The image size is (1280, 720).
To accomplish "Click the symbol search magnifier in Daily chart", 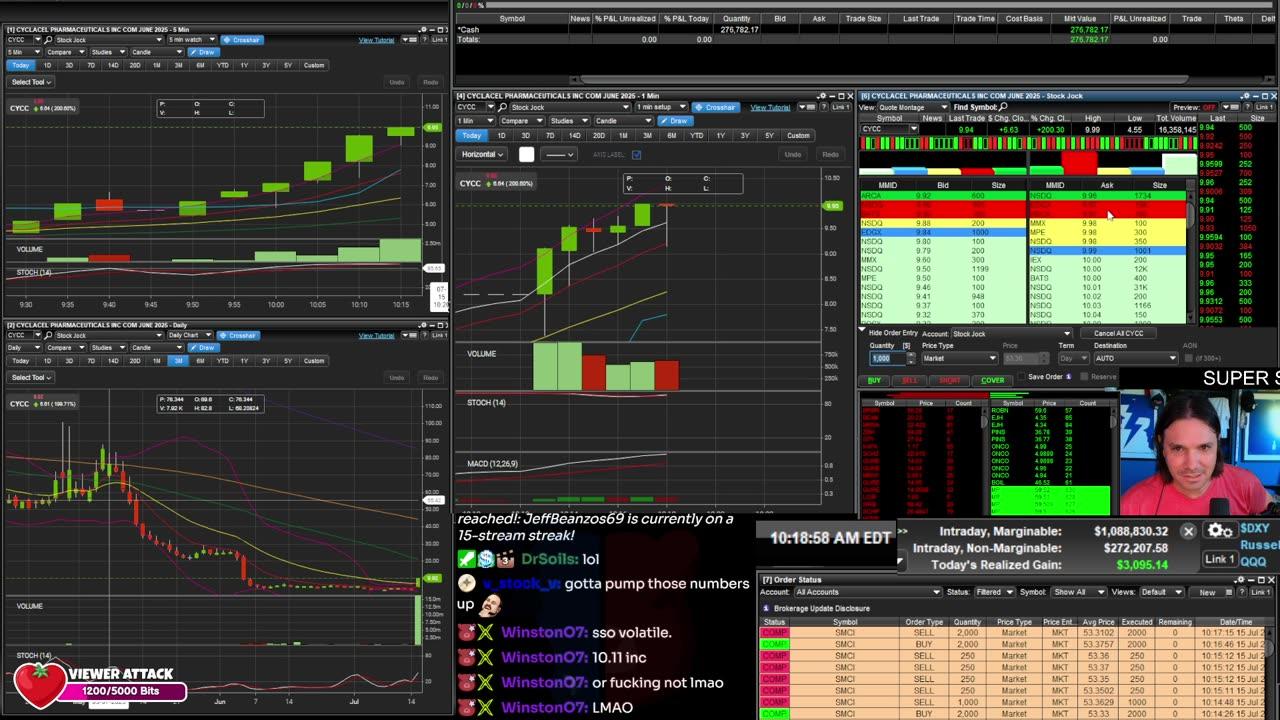I will tap(48, 335).
